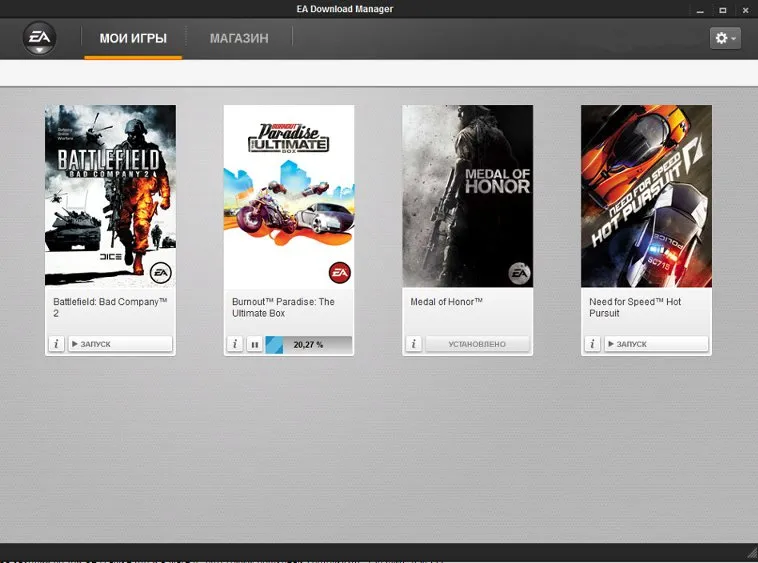
Task: Click the Burnout Paradise: The Ultimate Box title
Action: click(x=283, y=307)
